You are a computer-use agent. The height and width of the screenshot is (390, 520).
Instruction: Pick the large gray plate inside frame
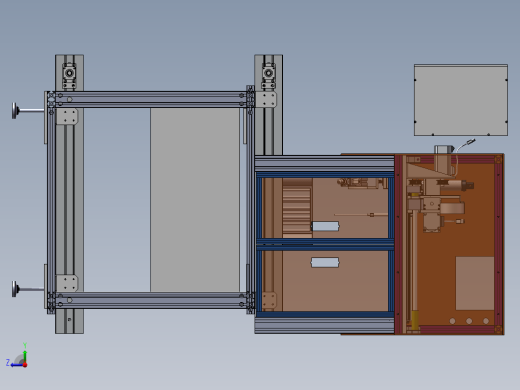coord(195,200)
